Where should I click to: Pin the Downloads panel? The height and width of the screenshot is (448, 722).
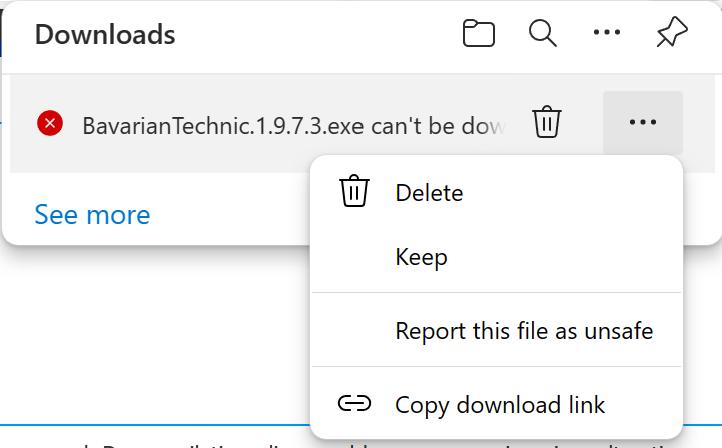672,32
